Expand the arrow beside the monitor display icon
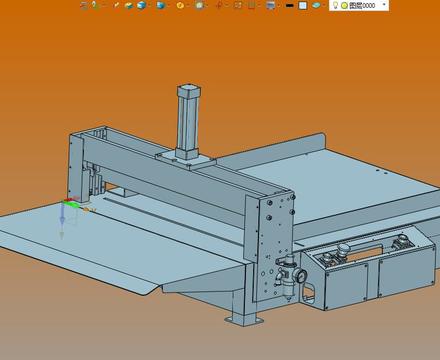Viewport: 440px width, 360px height. point(278,6)
